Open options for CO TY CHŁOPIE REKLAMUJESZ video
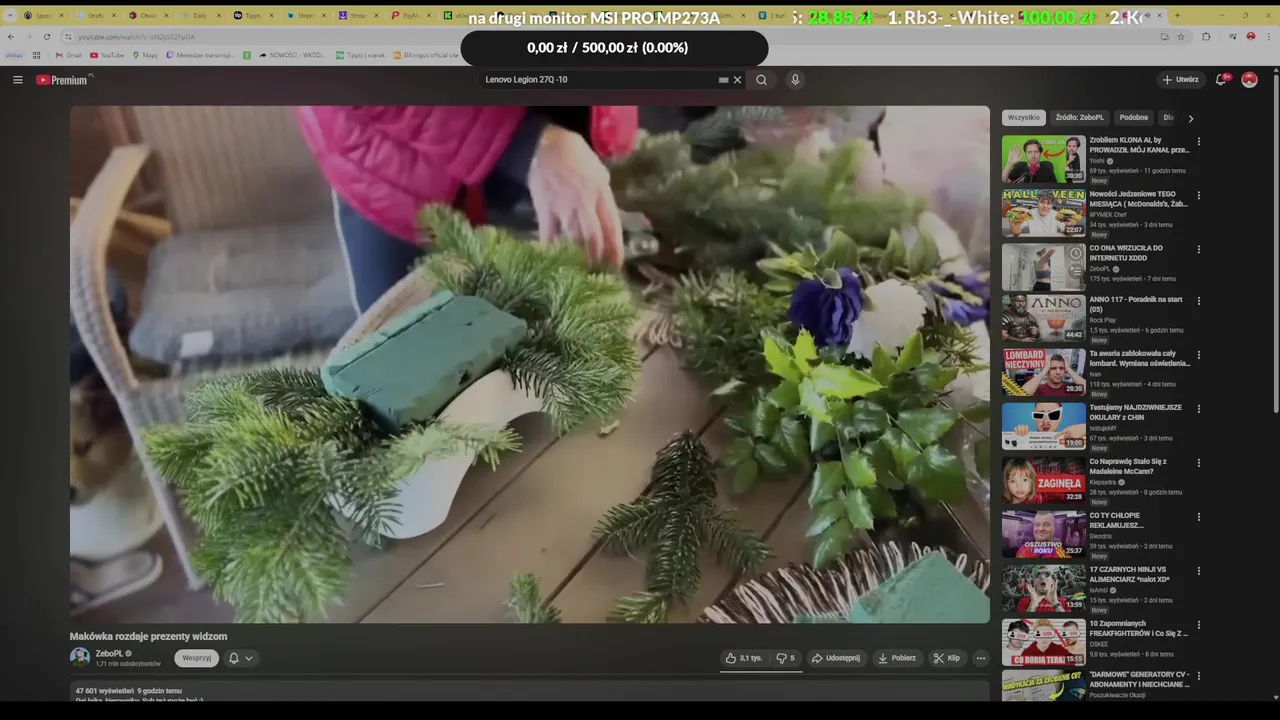Image resolution: width=1280 pixels, height=720 pixels. (1198, 516)
